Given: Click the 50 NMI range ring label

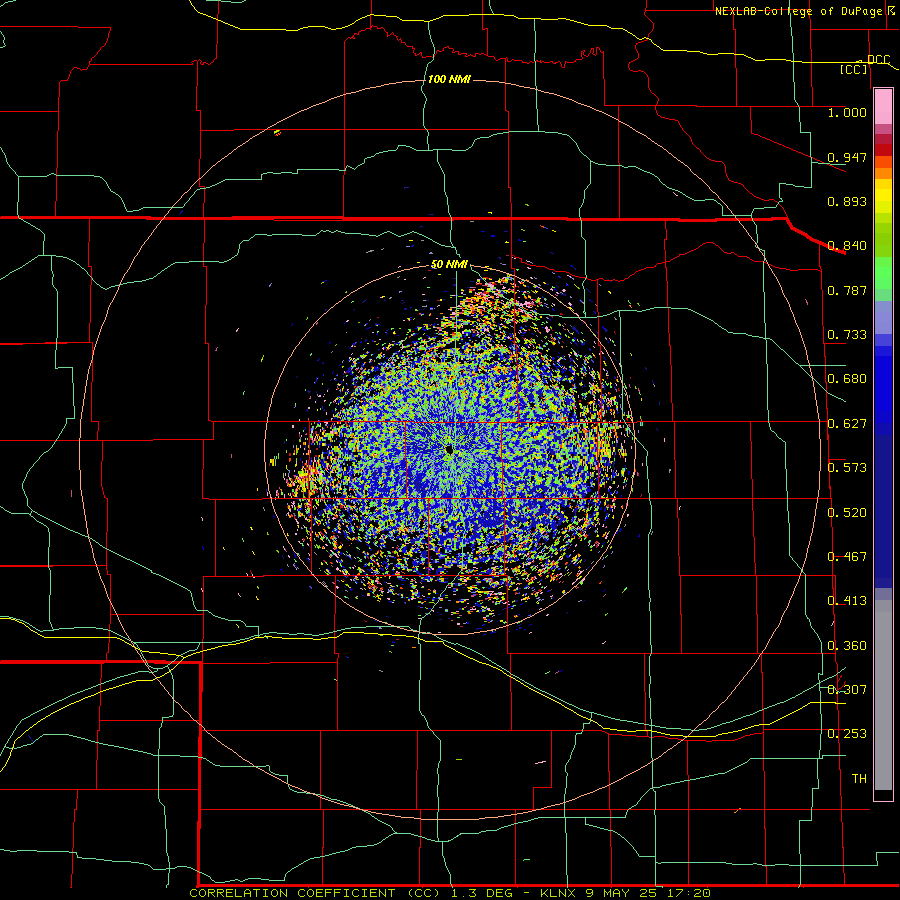Looking at the screenshot, I should [449, 264].
